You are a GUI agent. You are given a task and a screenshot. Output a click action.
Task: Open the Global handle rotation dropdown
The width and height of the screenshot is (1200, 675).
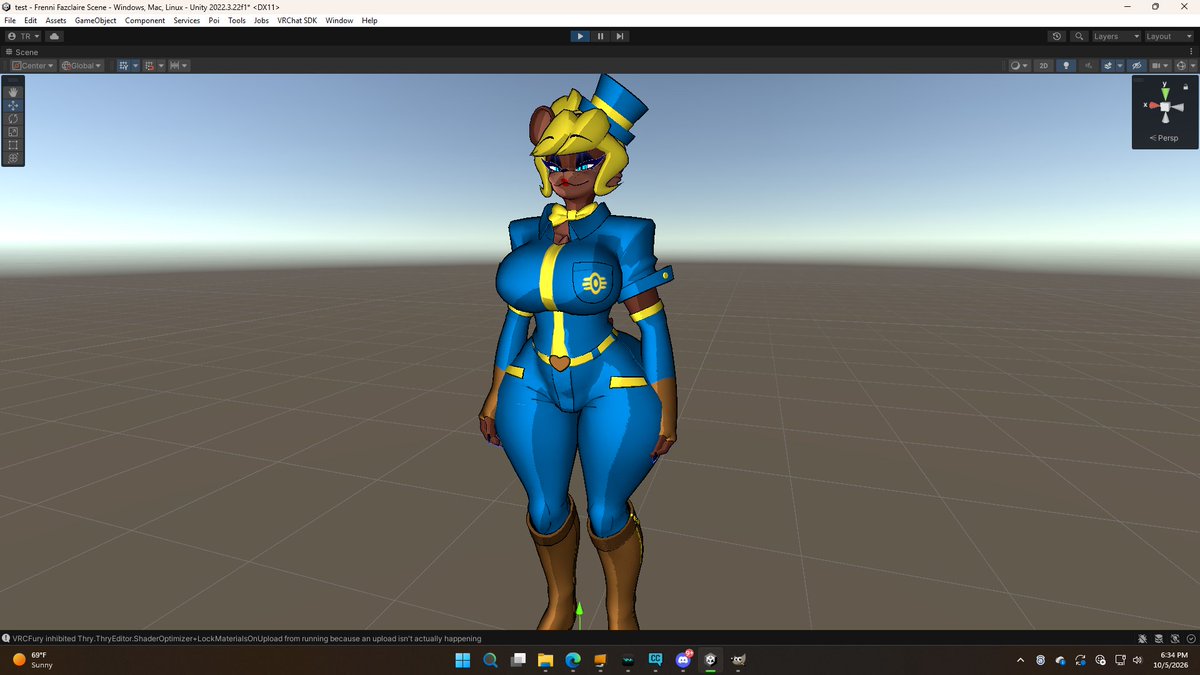[x=82, y=65]
